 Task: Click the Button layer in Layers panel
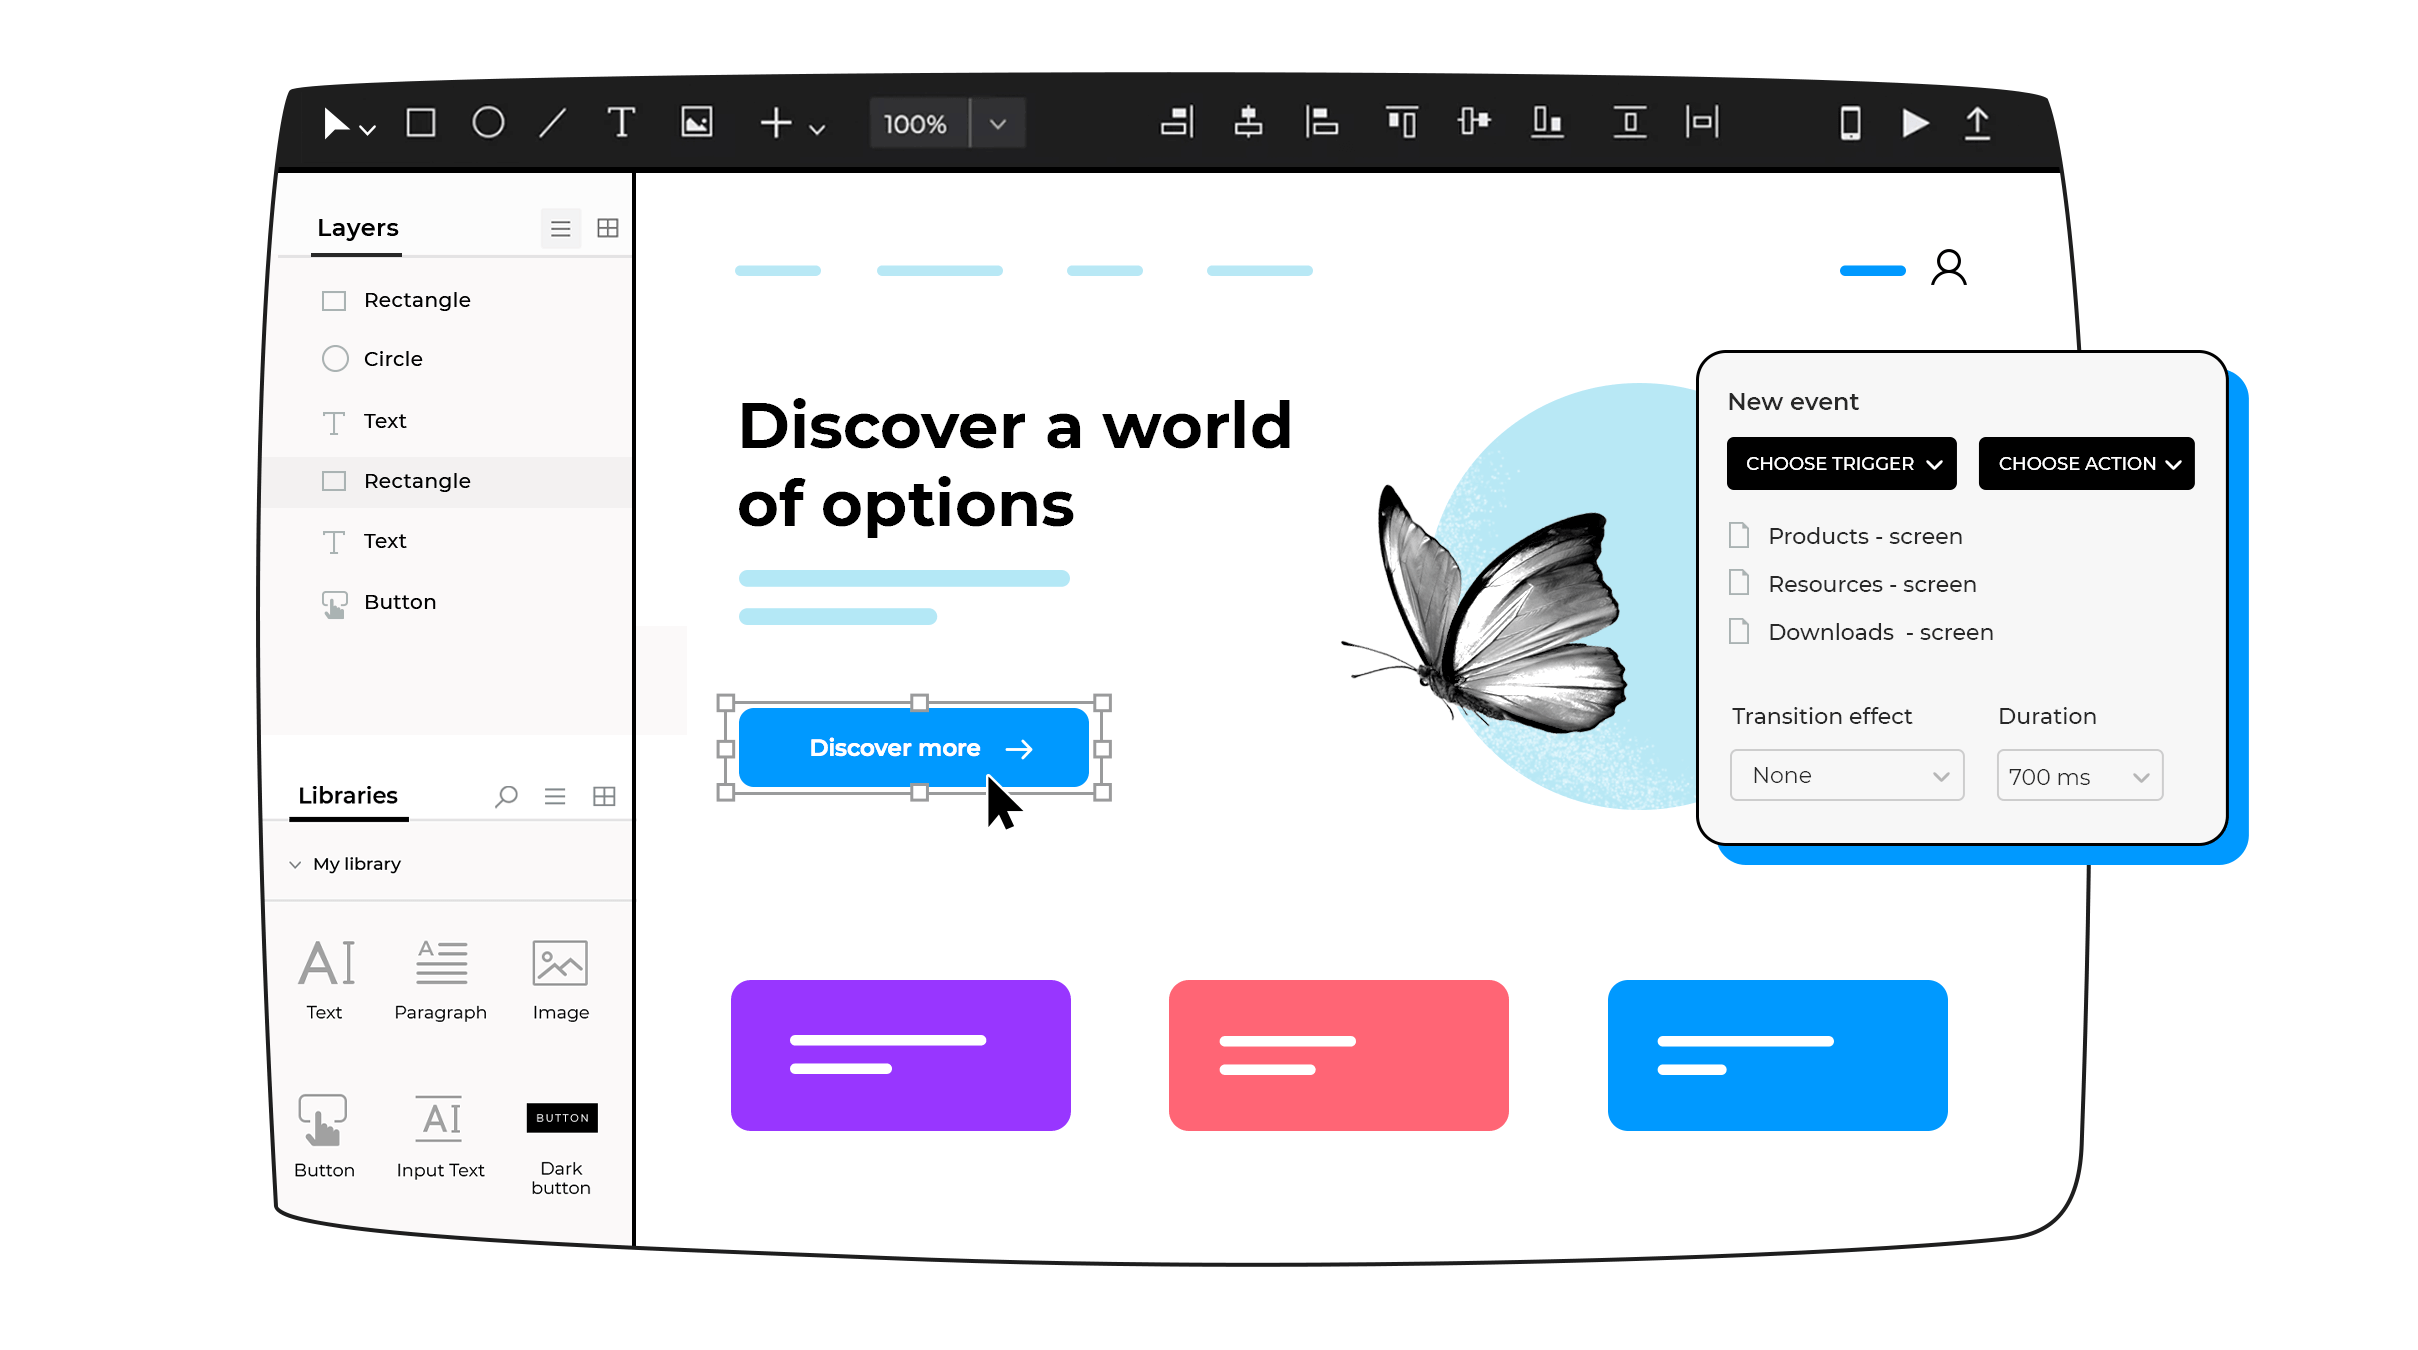pos(400,601)
